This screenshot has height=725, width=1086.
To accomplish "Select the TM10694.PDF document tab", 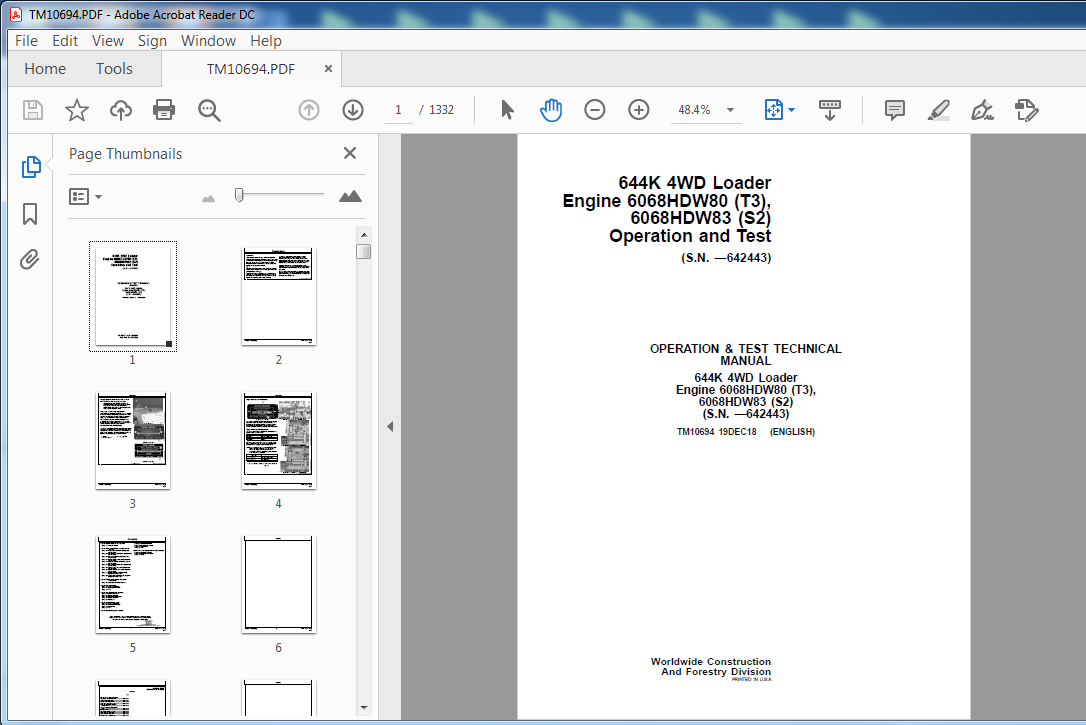I will 251,69.
